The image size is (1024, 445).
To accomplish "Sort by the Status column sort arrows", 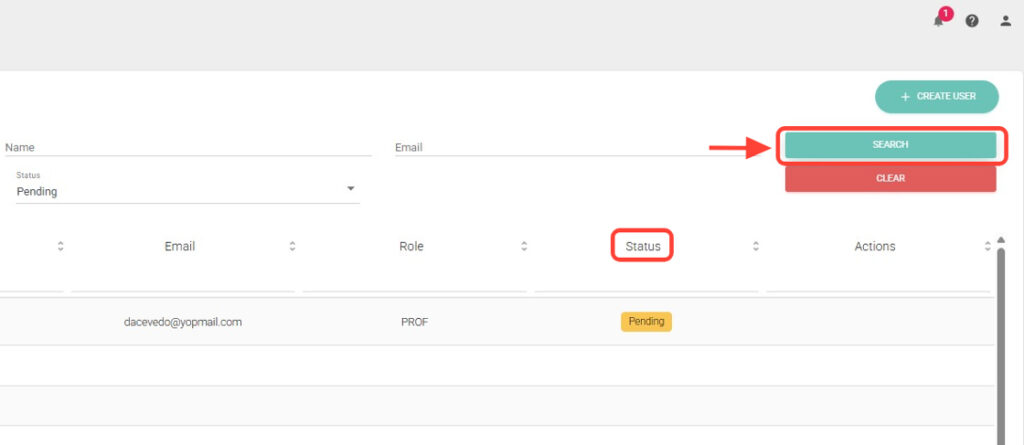I will tap(756, 246).
